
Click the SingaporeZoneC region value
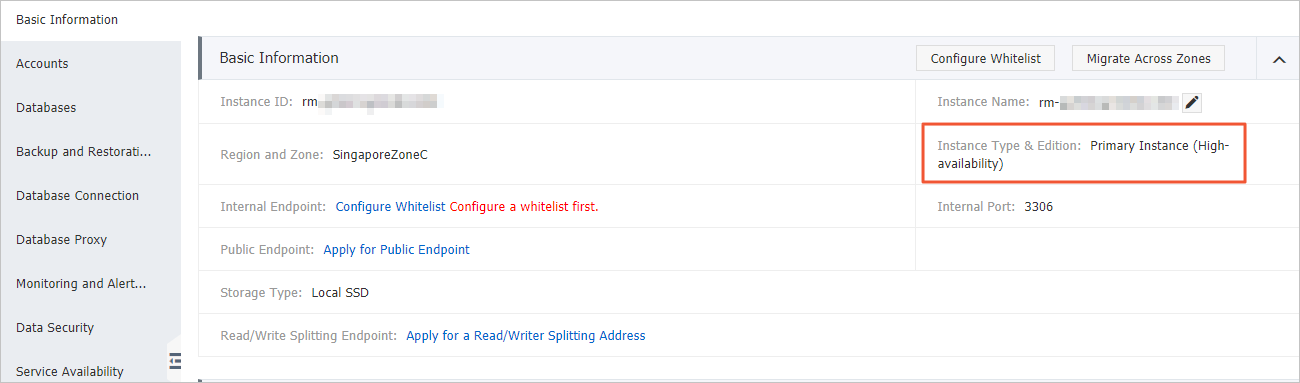click(380, 155)
